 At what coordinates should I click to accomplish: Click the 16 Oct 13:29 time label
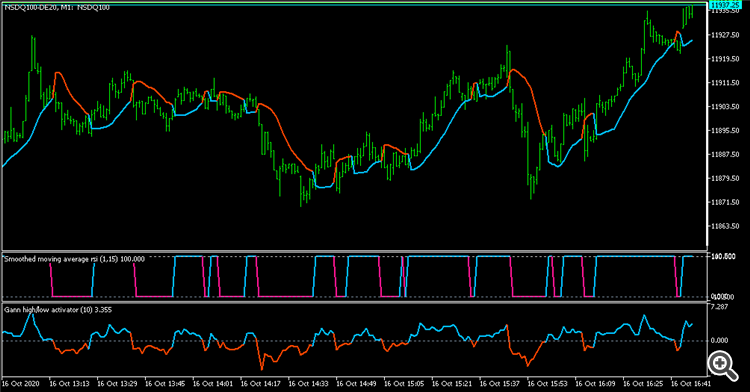point(117,383)
